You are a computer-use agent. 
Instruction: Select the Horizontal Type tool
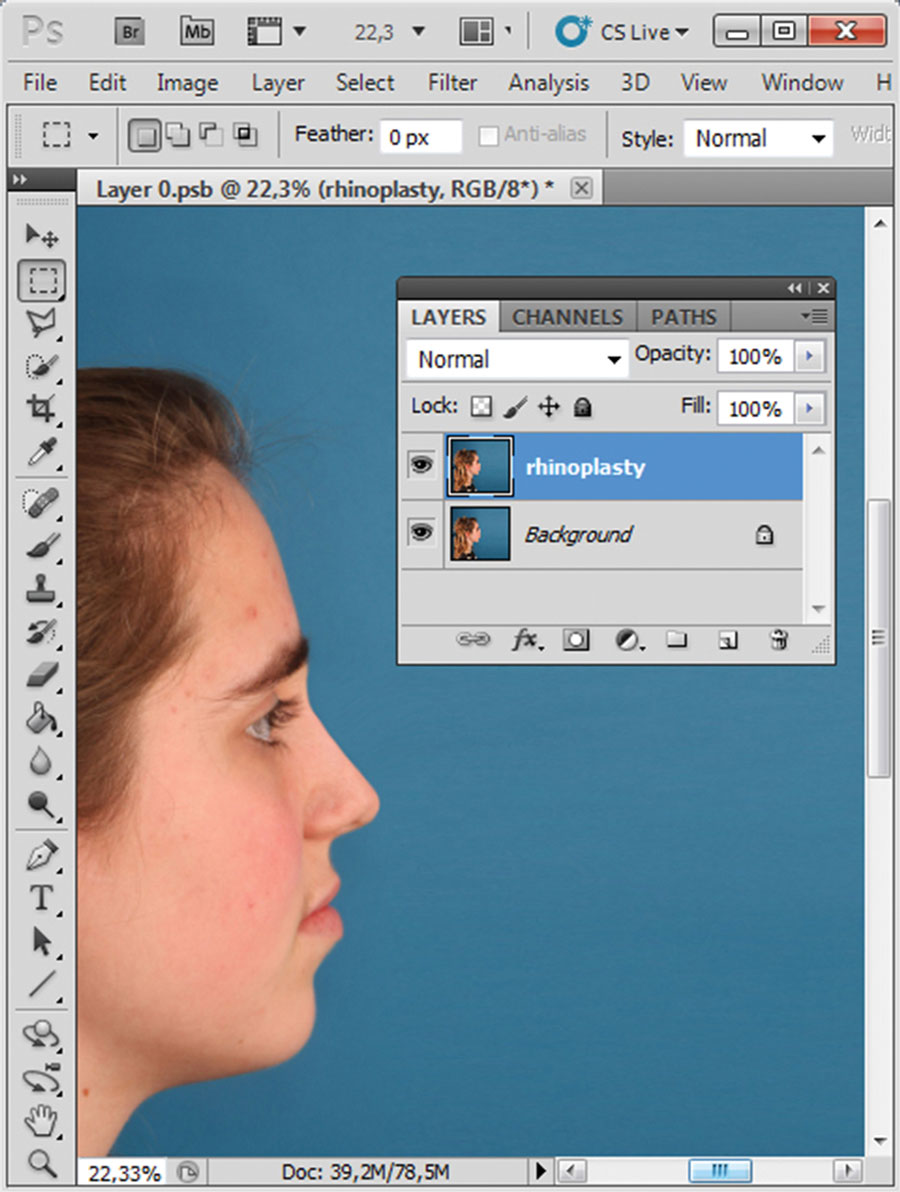click(x=41, y=898)
